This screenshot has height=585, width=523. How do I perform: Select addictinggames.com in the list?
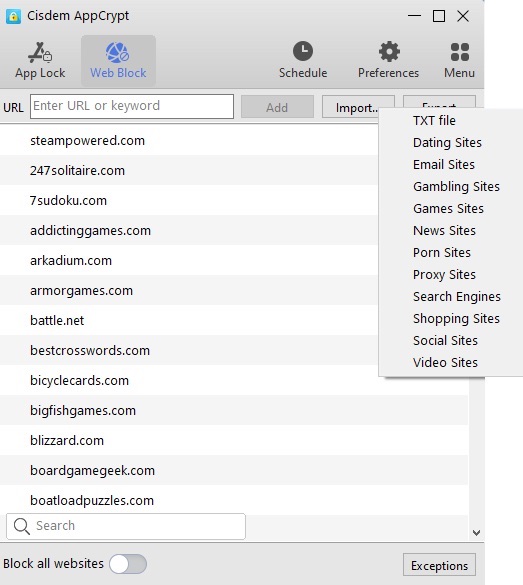click(x=188, y=231)
